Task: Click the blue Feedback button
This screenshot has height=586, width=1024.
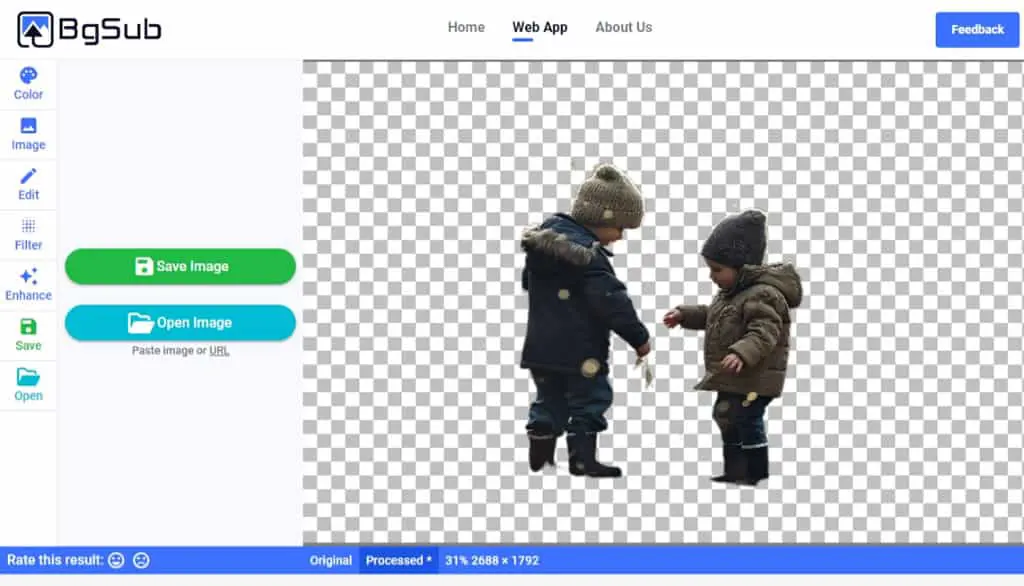Action: (x=977, y=29)
